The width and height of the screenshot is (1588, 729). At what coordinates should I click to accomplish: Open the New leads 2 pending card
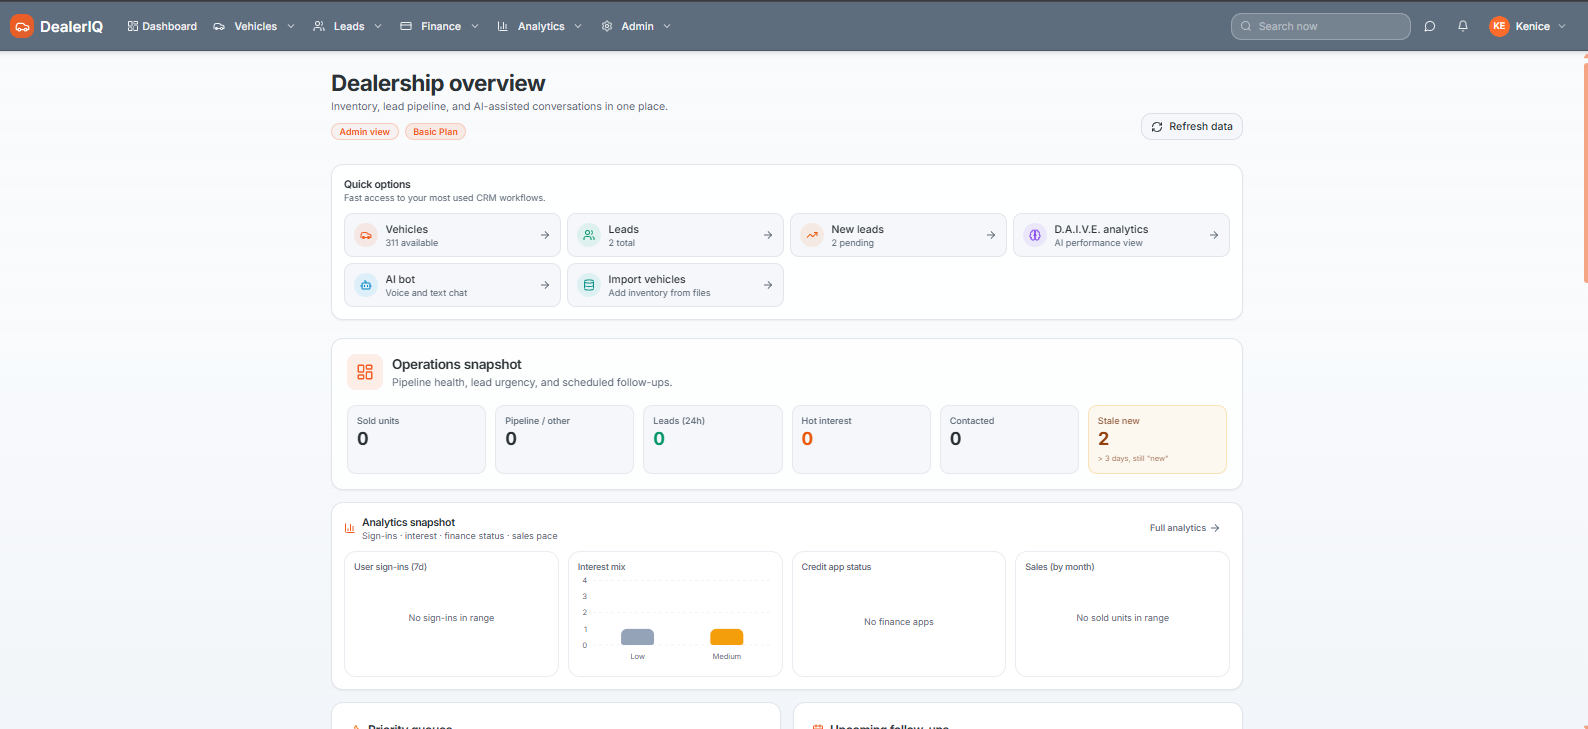click(898, 235)
